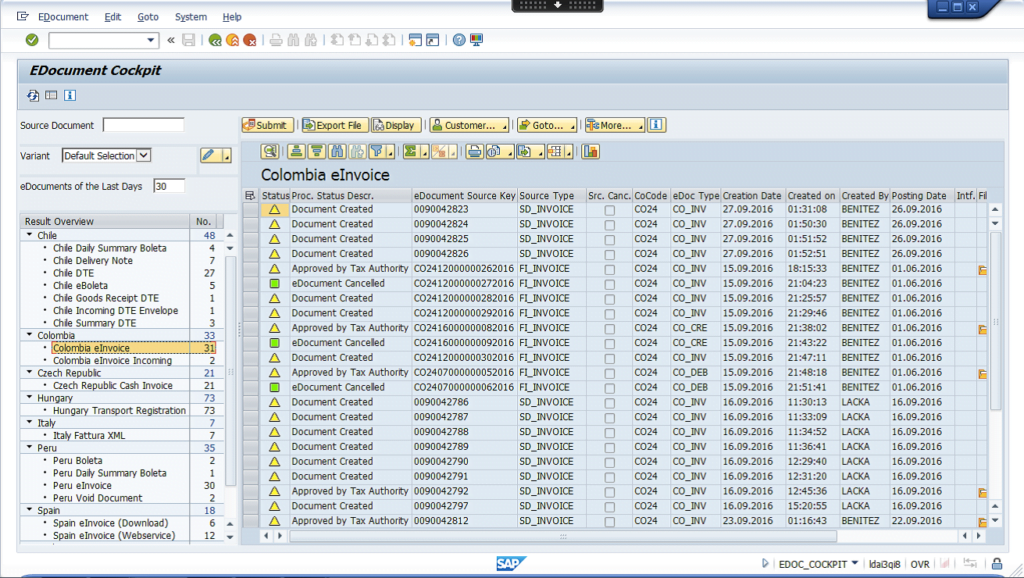1024x578 pixels.
Task: Click the blue Information icon under the title
Action: click(x=70, y=95)
